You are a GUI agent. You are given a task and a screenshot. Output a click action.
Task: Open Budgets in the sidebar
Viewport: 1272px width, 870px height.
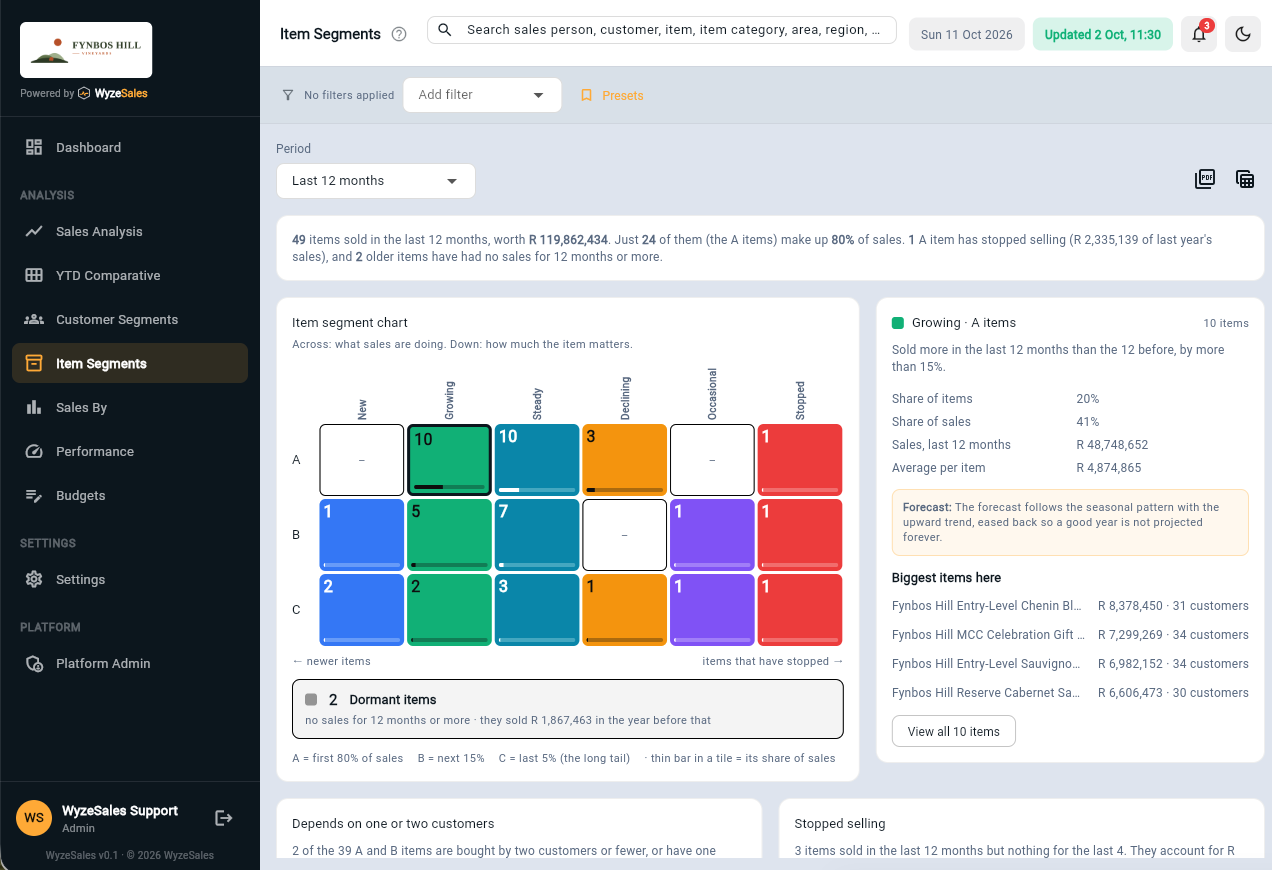click(x=130, y=495)
